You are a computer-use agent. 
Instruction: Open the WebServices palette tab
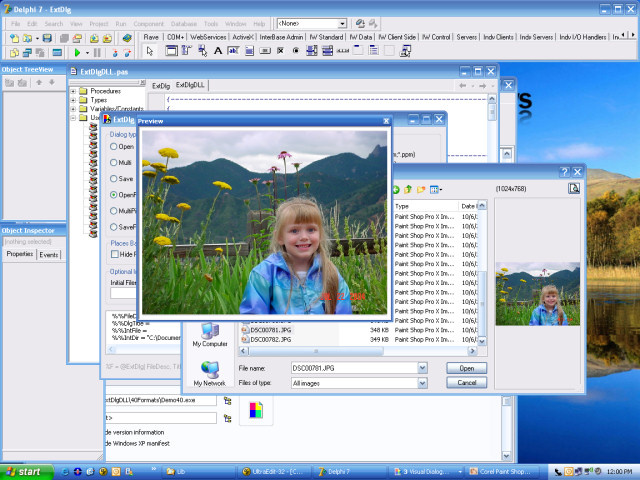pyautogui.click(x=208, y=37)
